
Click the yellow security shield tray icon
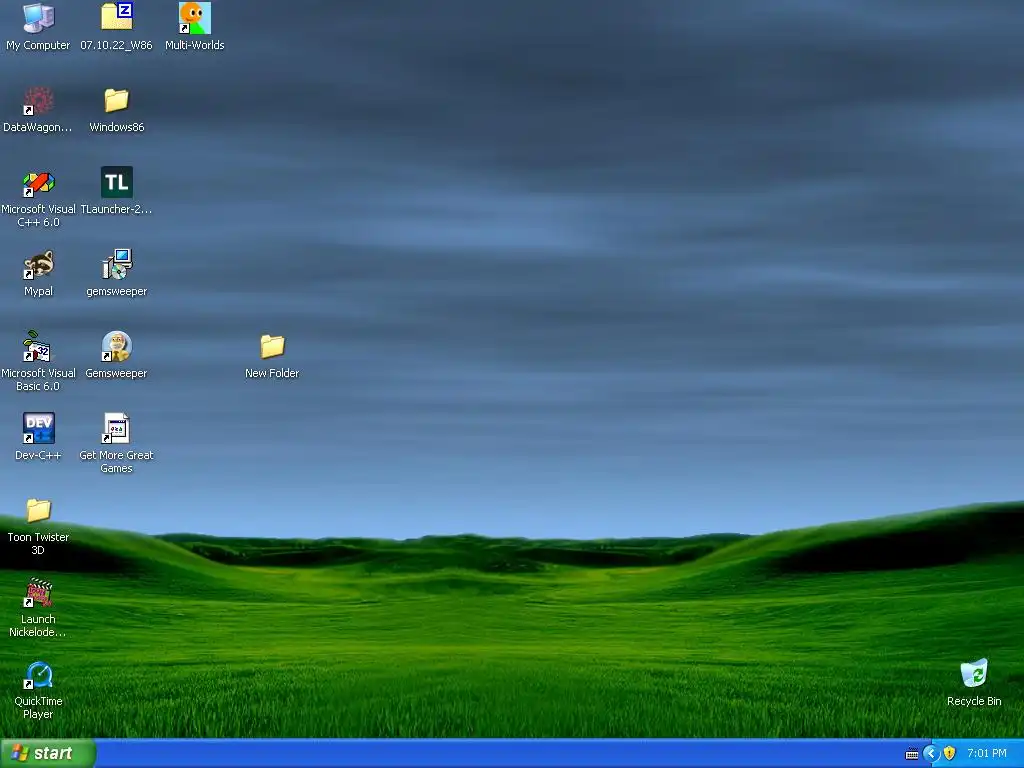(950, 754)
